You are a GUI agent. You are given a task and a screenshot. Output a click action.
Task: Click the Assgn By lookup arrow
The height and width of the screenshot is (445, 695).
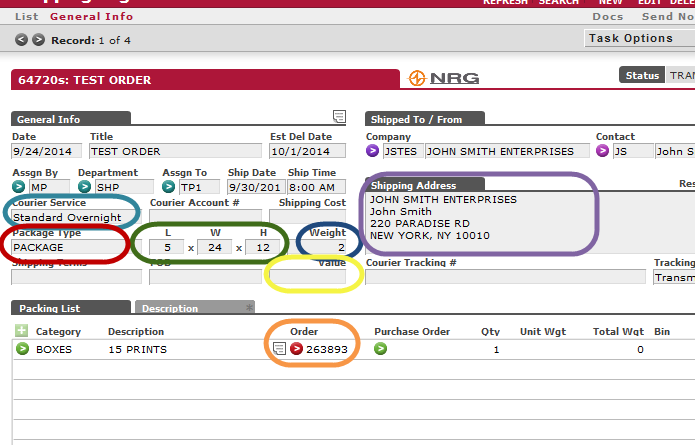19,187
